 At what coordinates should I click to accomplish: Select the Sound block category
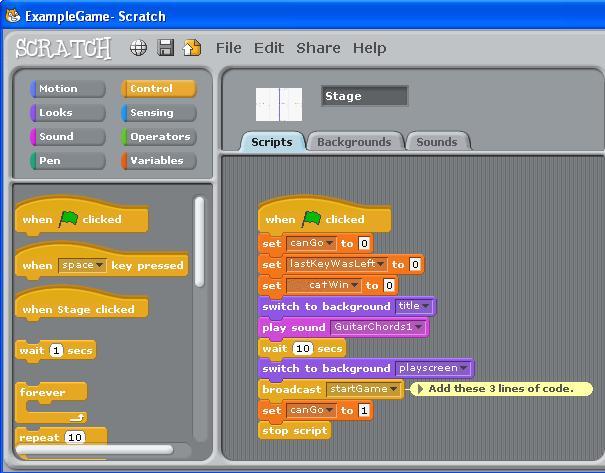point(68,137)
